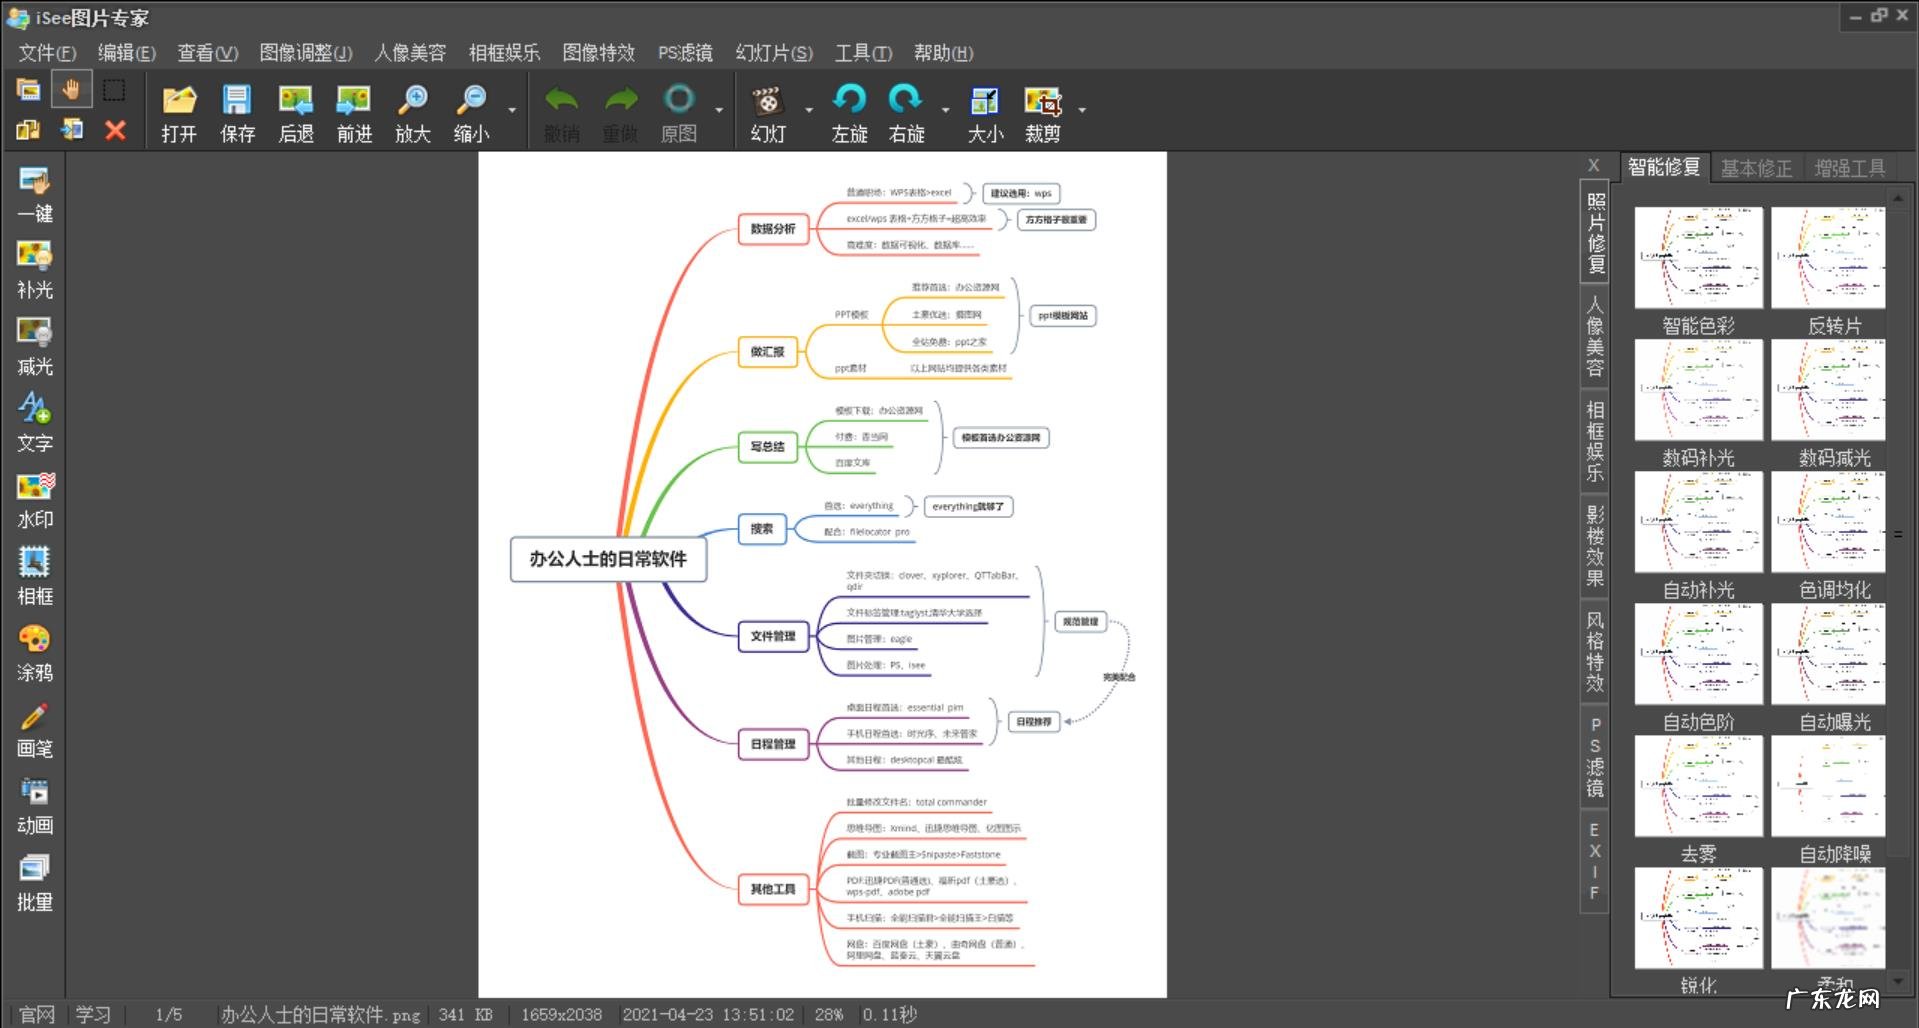
Task: Select the Doodle (涂鸦) palette tool
Action: tap(35, 640)
